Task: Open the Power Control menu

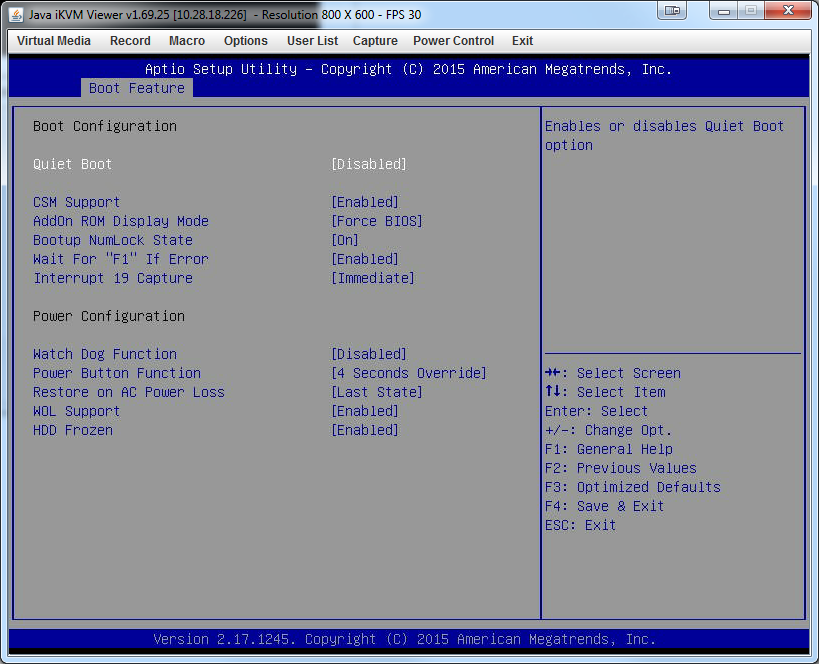Action: pos(453,41)
